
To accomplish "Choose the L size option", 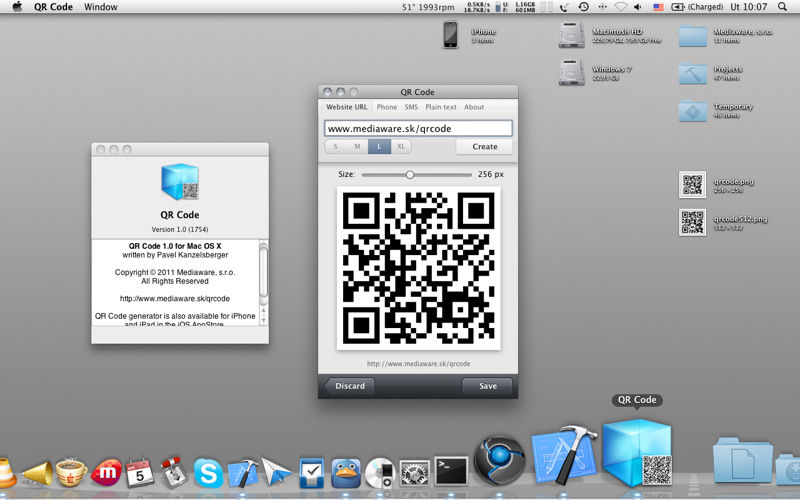I will [379, 146].
